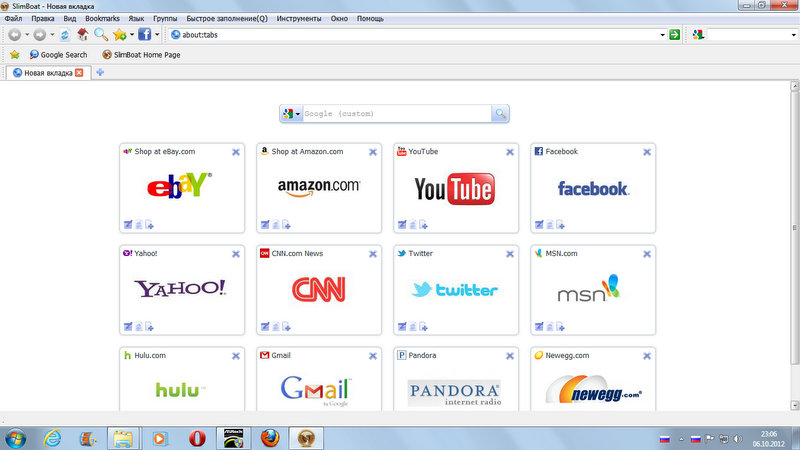This screenshot has width=800, height=450.
Task: Expand the Facebook toolbar dropdown arrow
Action: coord(157,35)
